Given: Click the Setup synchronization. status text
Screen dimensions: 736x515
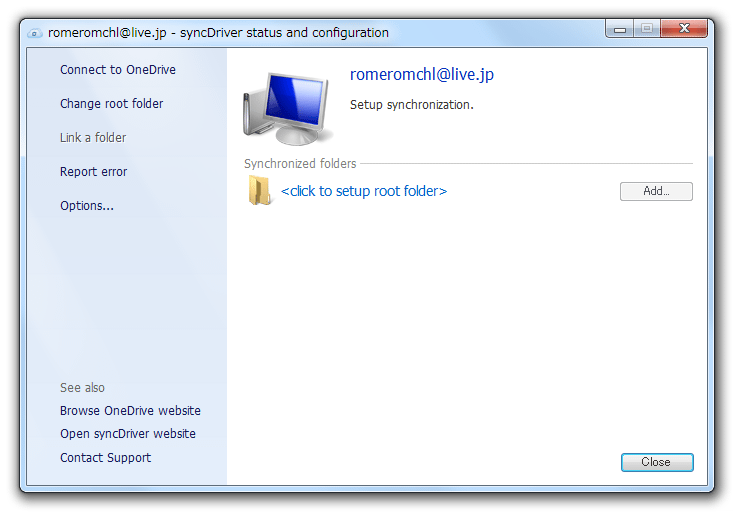Looking at the screenshot, I should click(412, 105).
